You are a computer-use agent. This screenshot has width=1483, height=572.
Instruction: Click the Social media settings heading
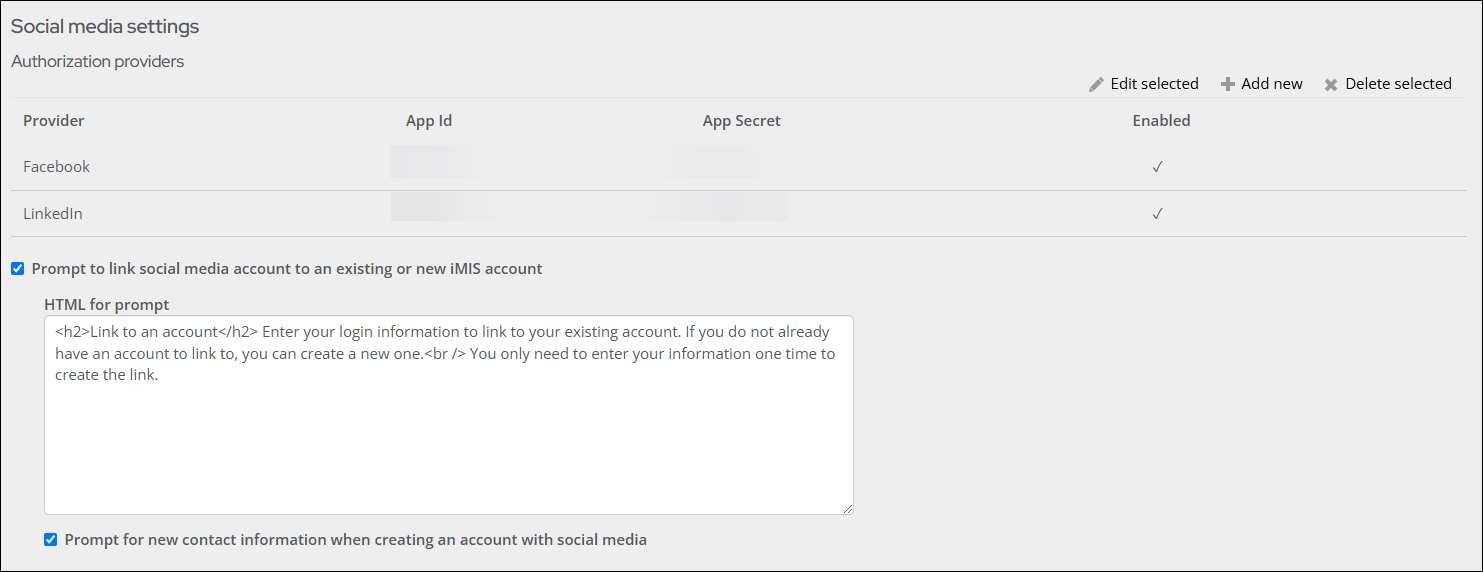point(105,27)
